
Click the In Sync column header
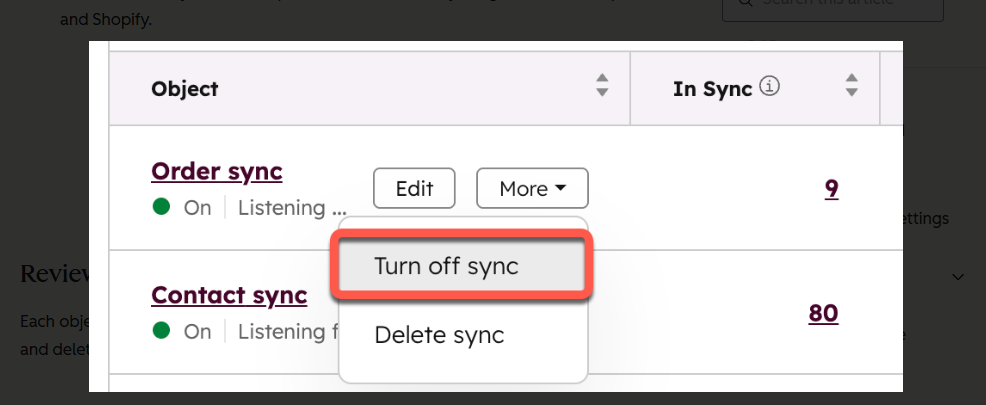click(x=712, y=89)
